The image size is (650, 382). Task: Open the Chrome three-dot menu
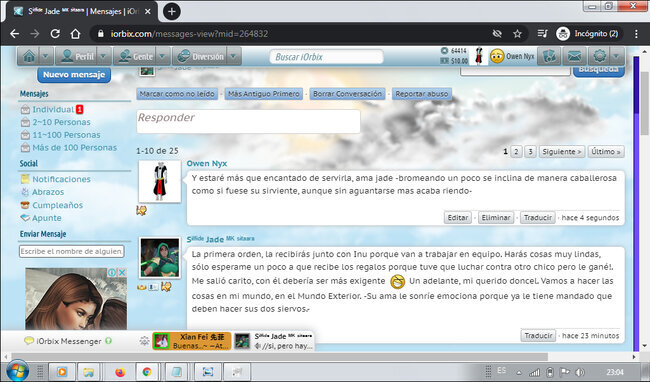coord(636,34)
